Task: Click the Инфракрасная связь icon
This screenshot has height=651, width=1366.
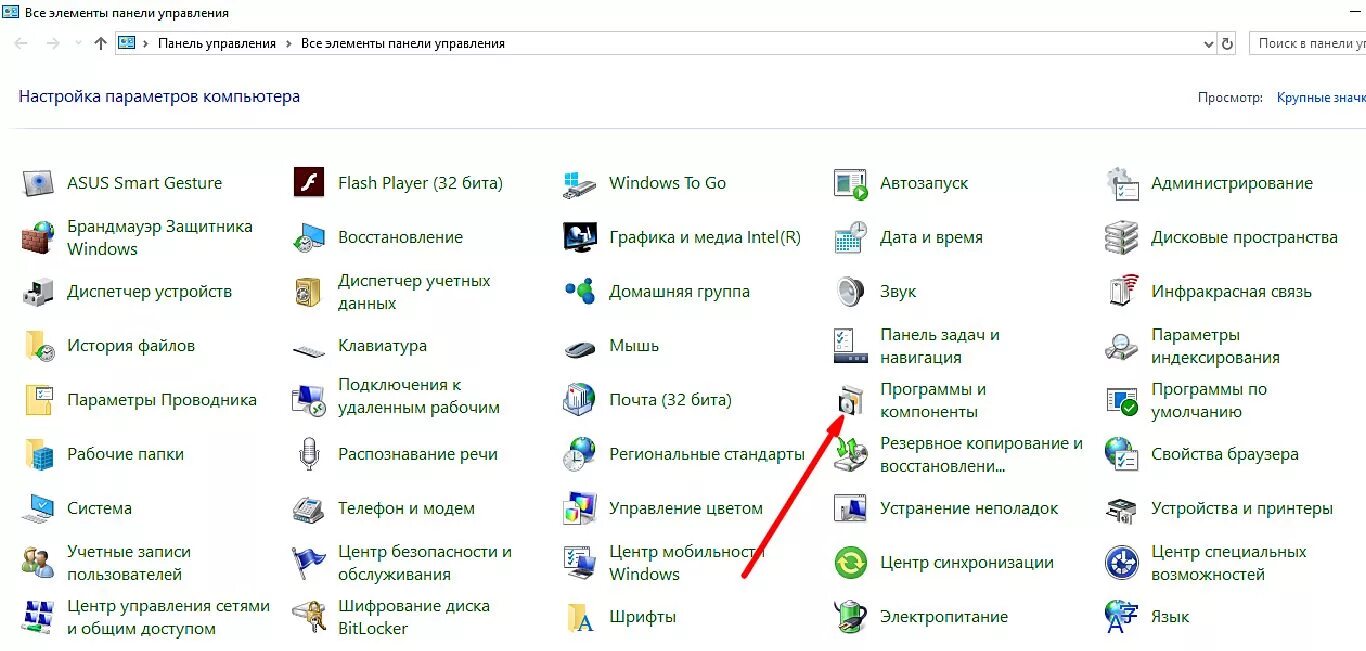Action: tap(1122, 291)
